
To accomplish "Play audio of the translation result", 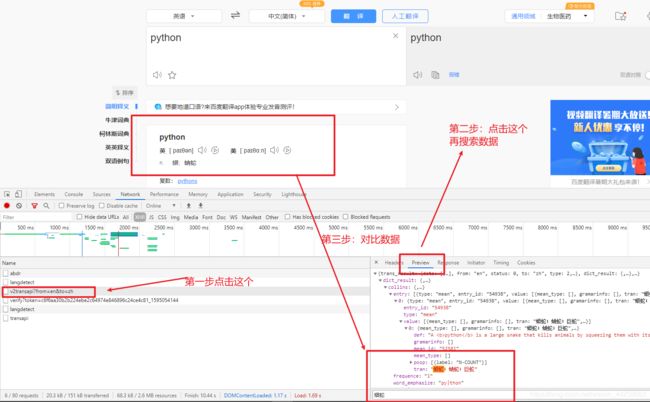I will point(417,75).
